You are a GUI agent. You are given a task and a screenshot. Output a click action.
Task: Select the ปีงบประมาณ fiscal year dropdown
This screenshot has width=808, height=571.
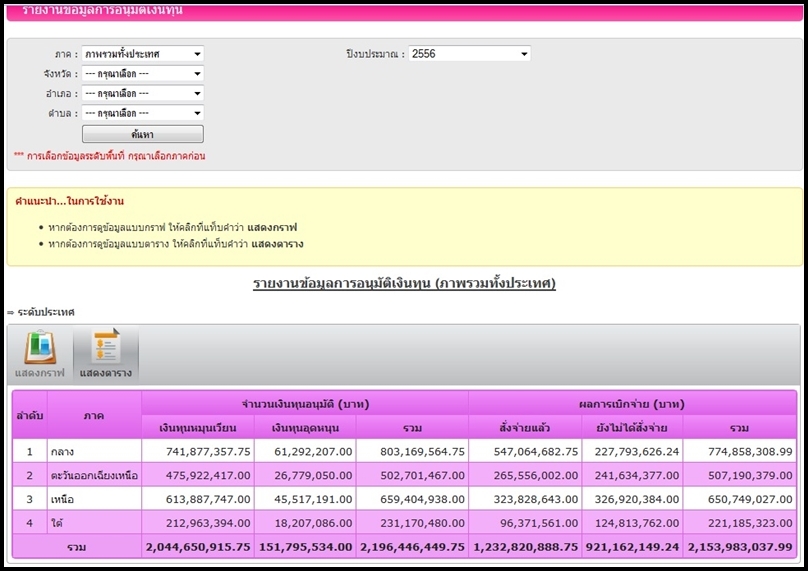[x=469, y=54]
